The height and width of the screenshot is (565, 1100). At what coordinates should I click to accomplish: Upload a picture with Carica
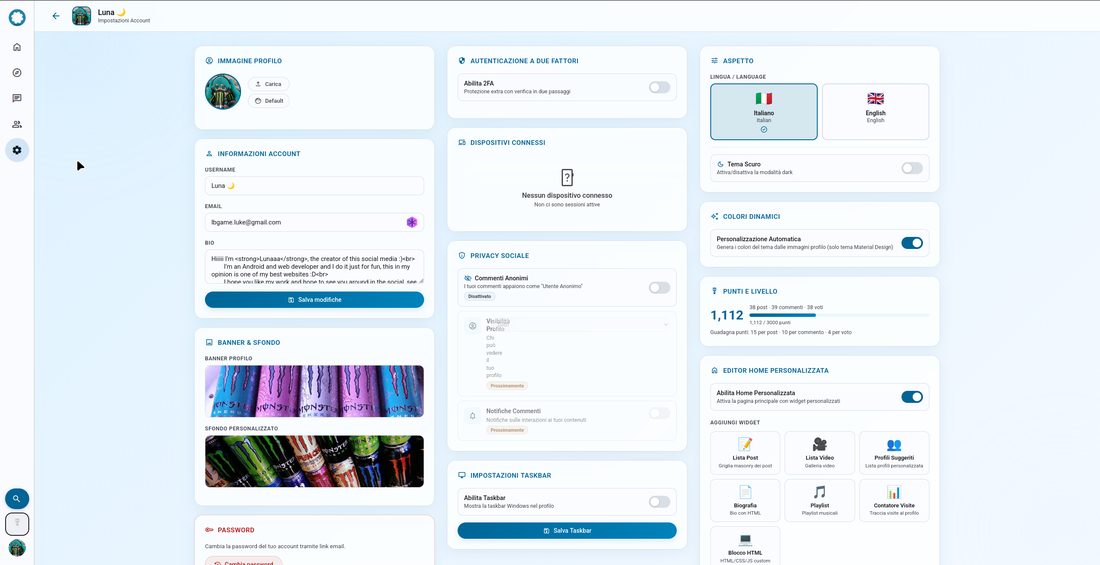point(269,84)
